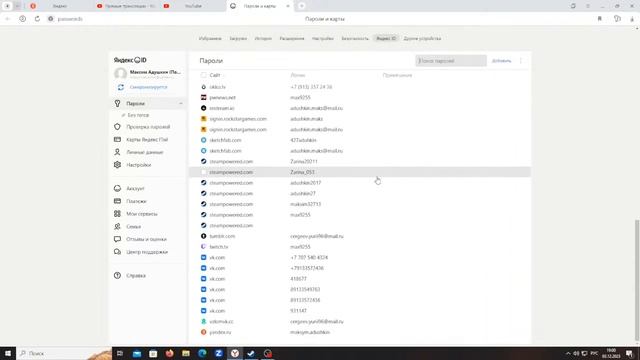Open Firefox from the taskbar
Image resolution: width=640 pixels, height=360 pixels.
pyautogui.click(x=169, y=353)
